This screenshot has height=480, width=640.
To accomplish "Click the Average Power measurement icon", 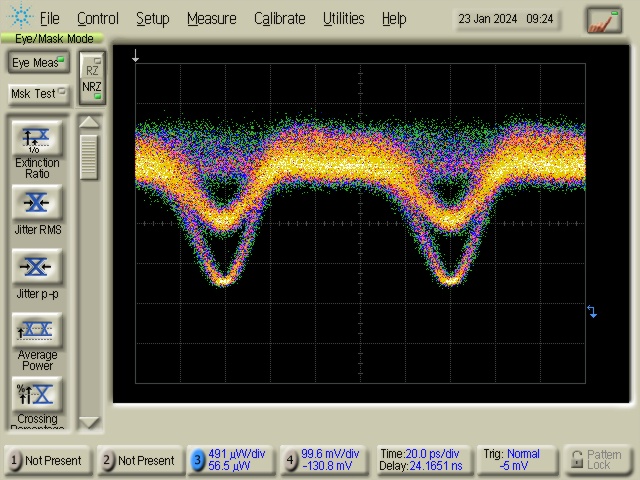I will tap(37, 330).
